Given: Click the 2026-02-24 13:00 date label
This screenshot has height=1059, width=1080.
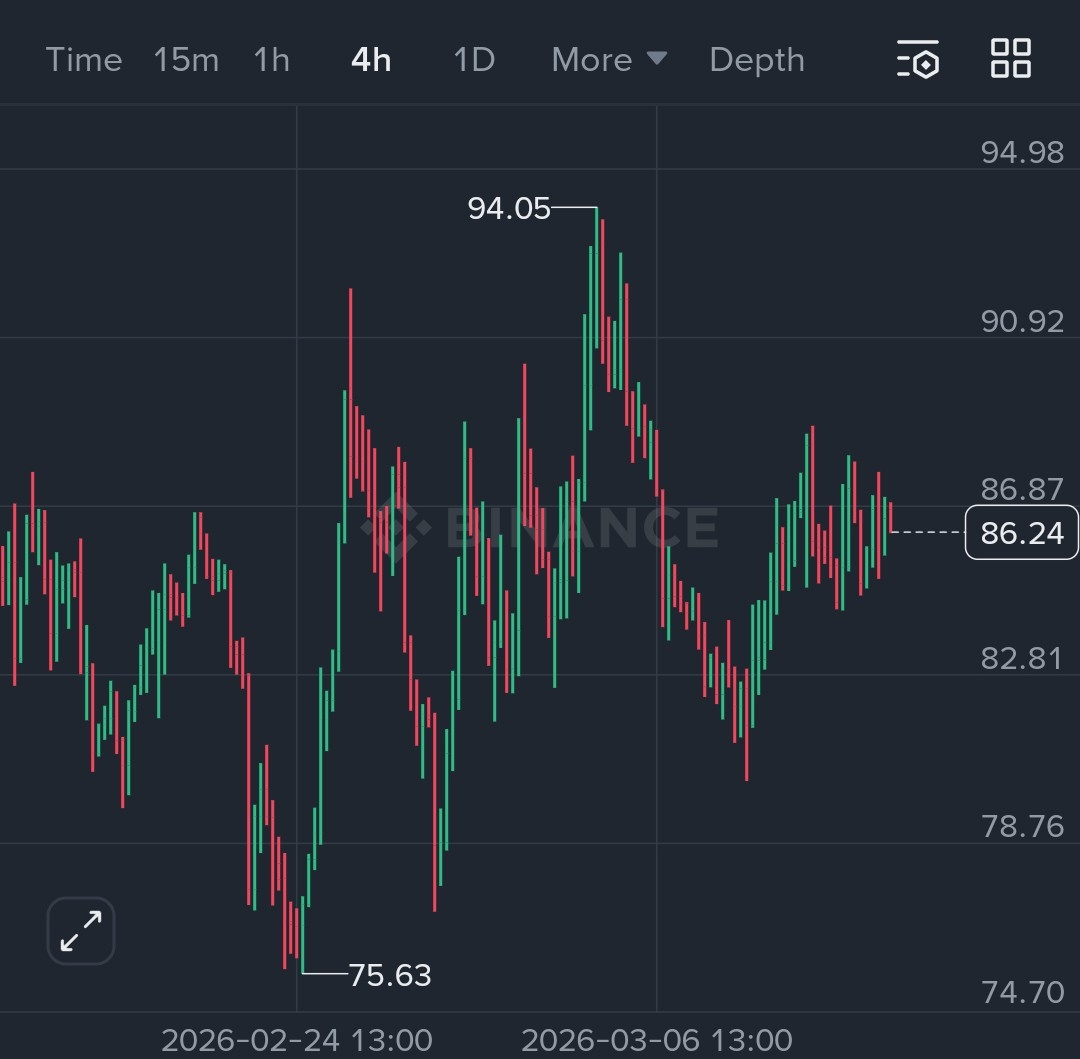Looking at the screenshot, I should click(297, 1040).
